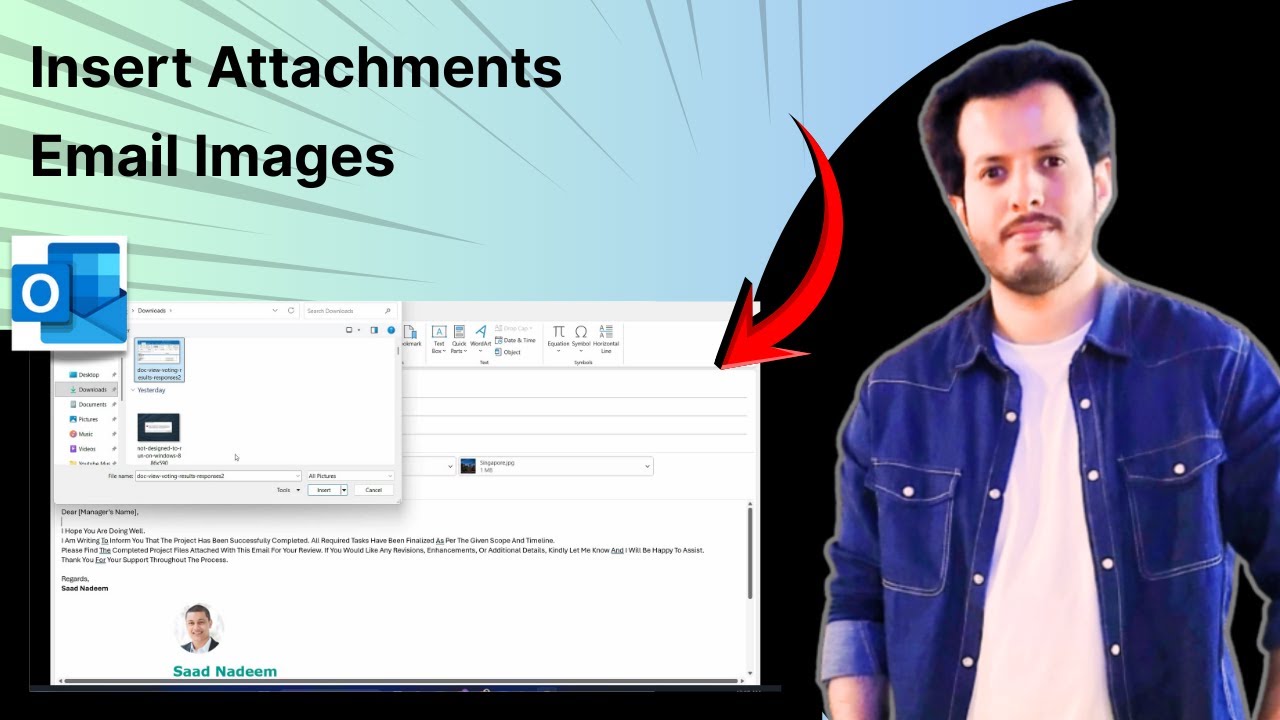This screenshot has height=720, width=1280.
Task: Click the Bookmark ribbon icon
Action: click(410, 336)
